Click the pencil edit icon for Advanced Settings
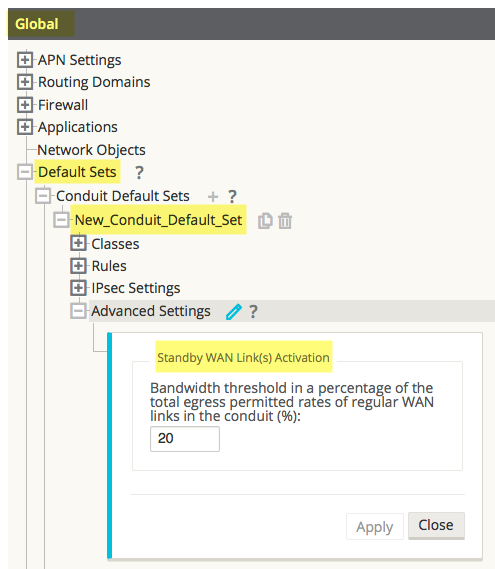Viewport: 495px width, 569px height. pos(233,312)
